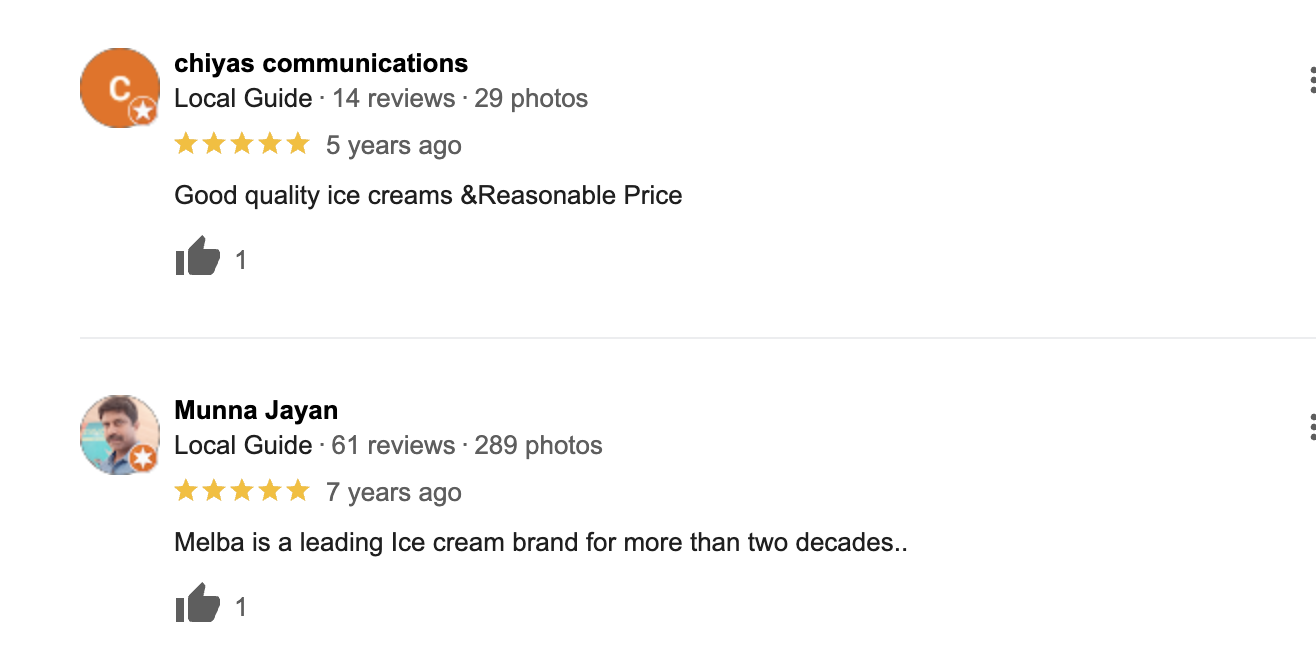
Task: Open chiyas communications reviewer profile name
Action: click(321, 63)
